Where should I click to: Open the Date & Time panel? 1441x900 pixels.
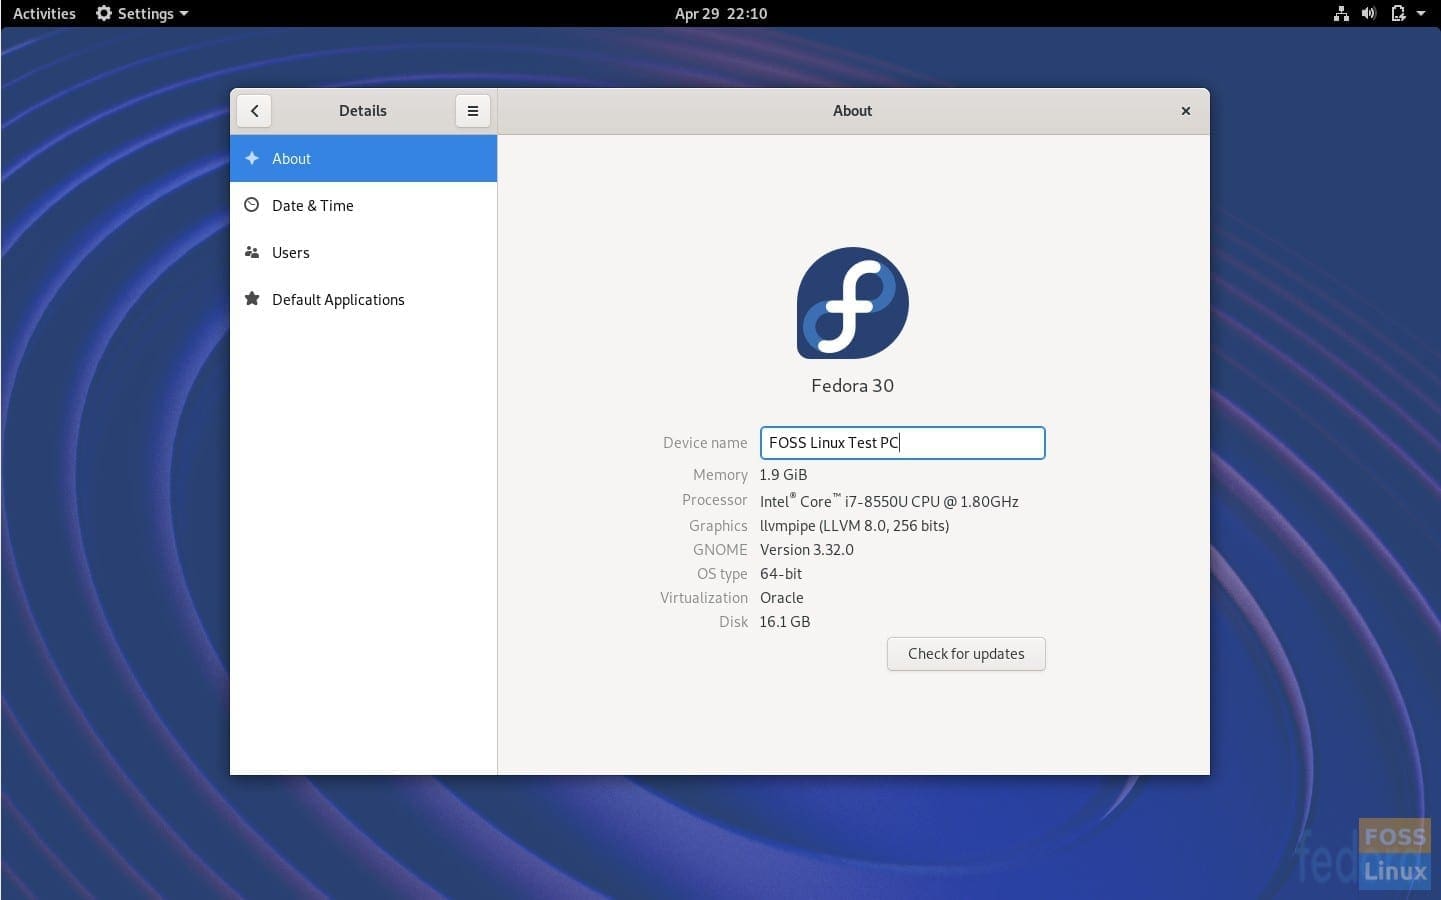click(x=363, y=205)
